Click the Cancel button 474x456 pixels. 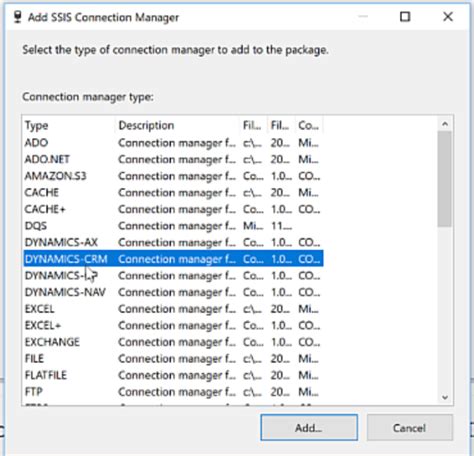(x=410, y=427)
